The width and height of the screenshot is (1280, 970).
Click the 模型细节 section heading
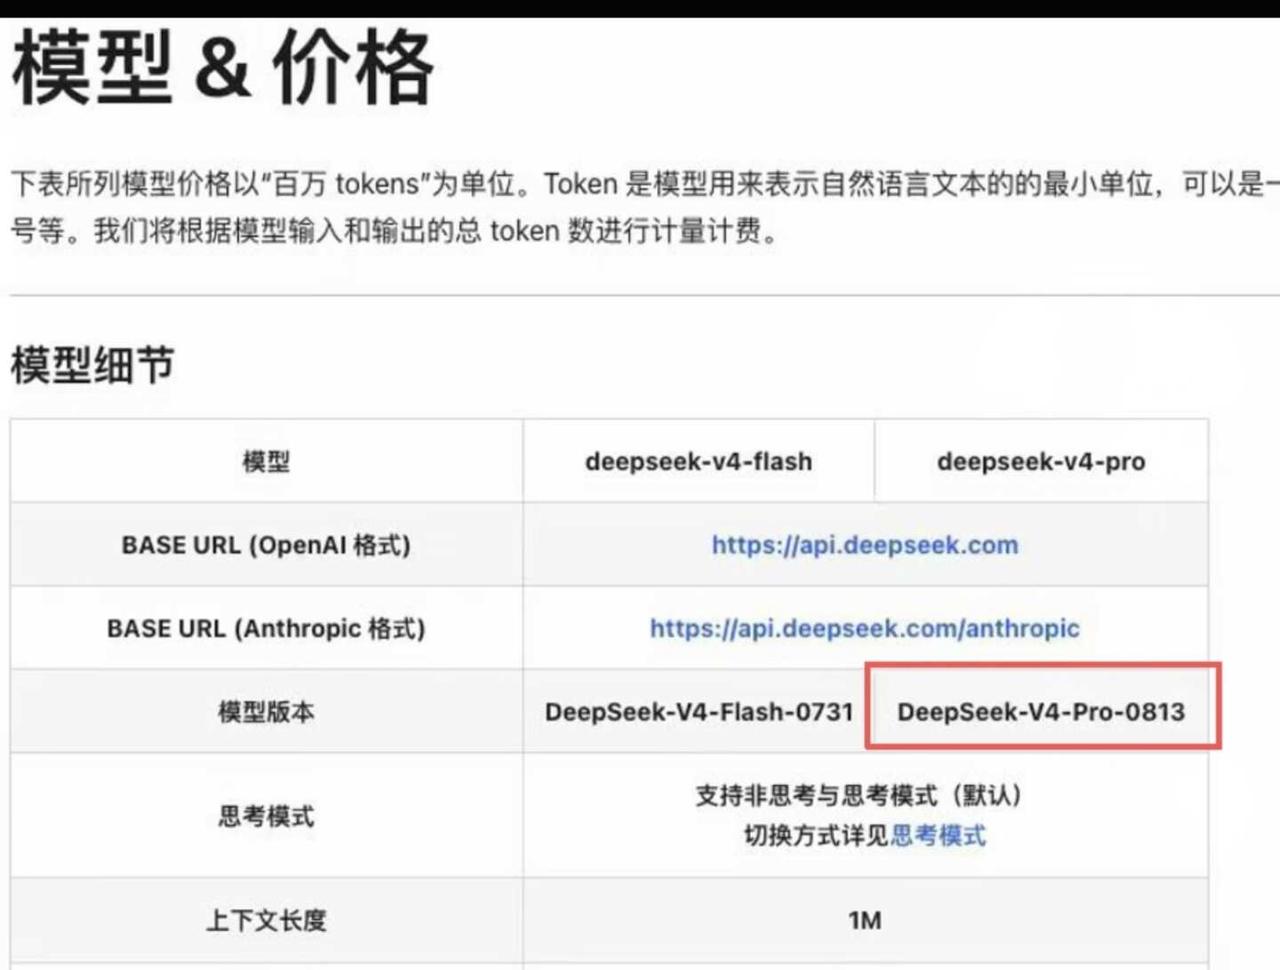pos(92,365)
